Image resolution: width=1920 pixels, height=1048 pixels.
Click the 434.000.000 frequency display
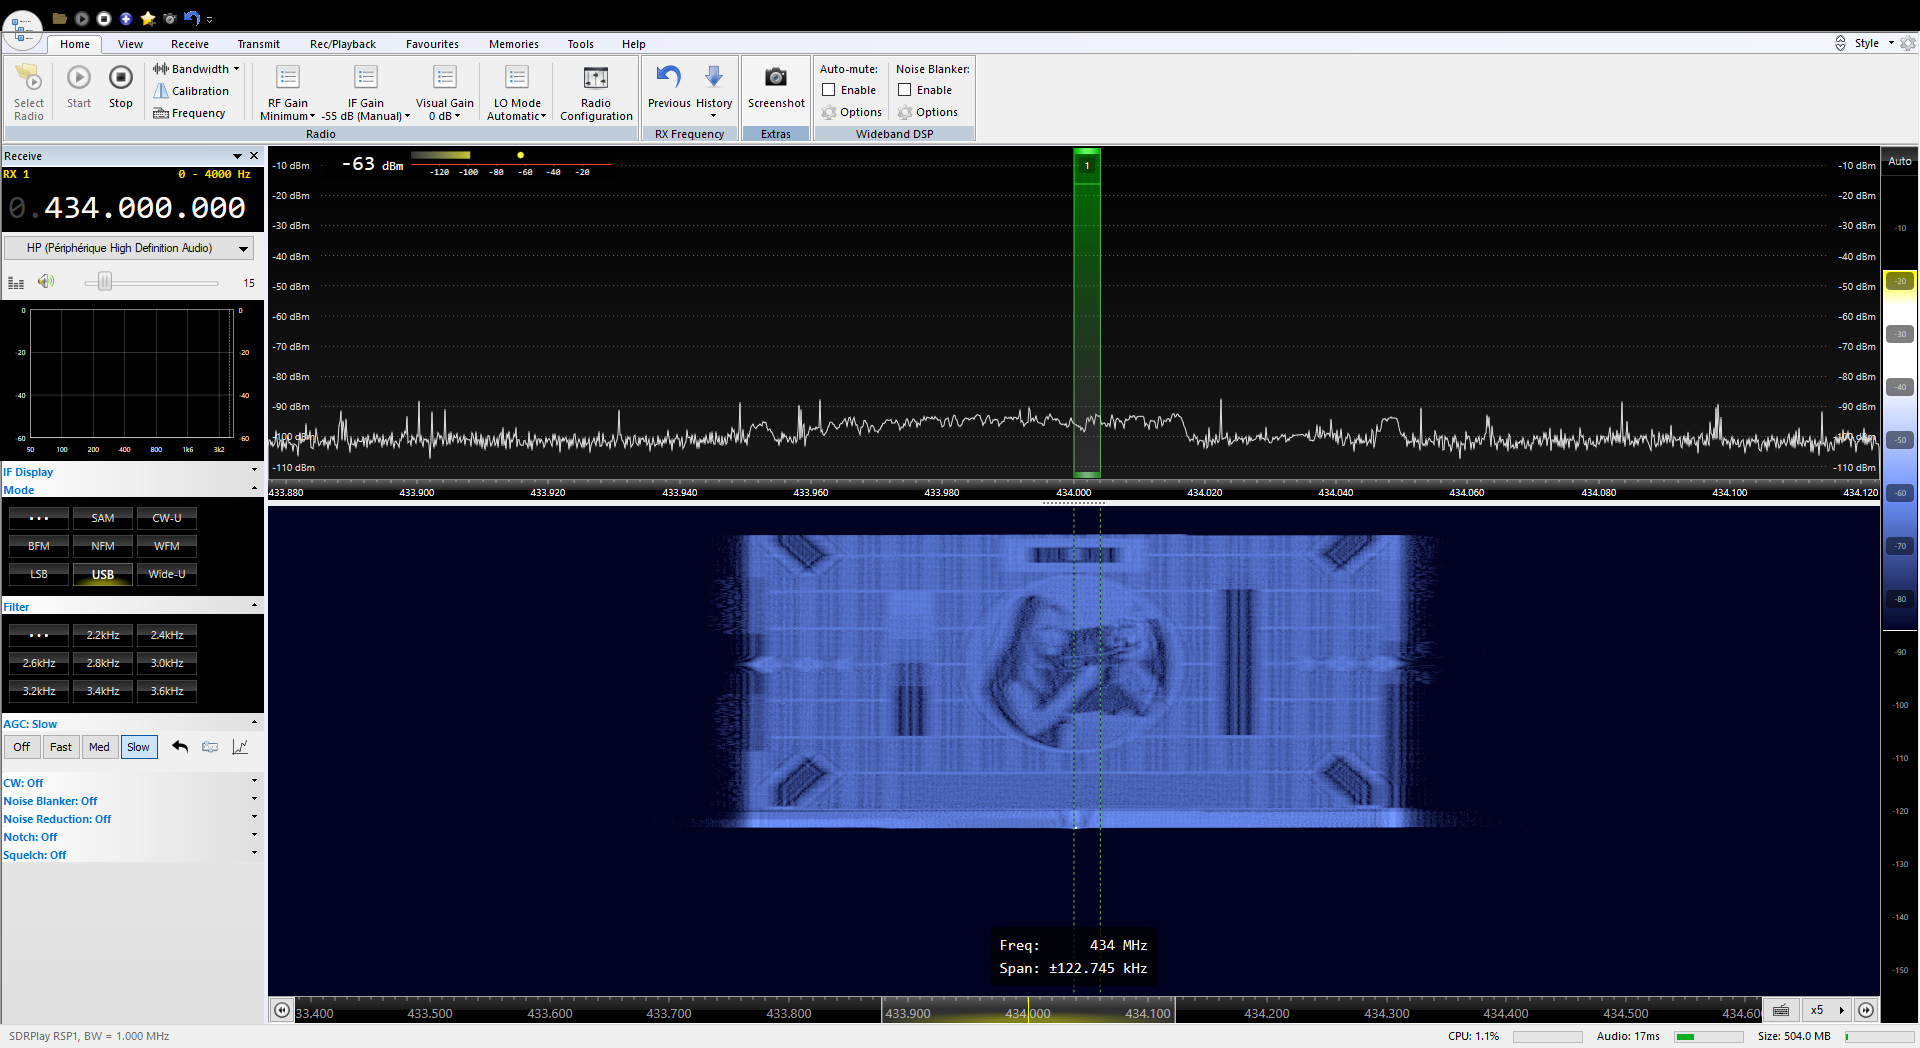point(144,208)
